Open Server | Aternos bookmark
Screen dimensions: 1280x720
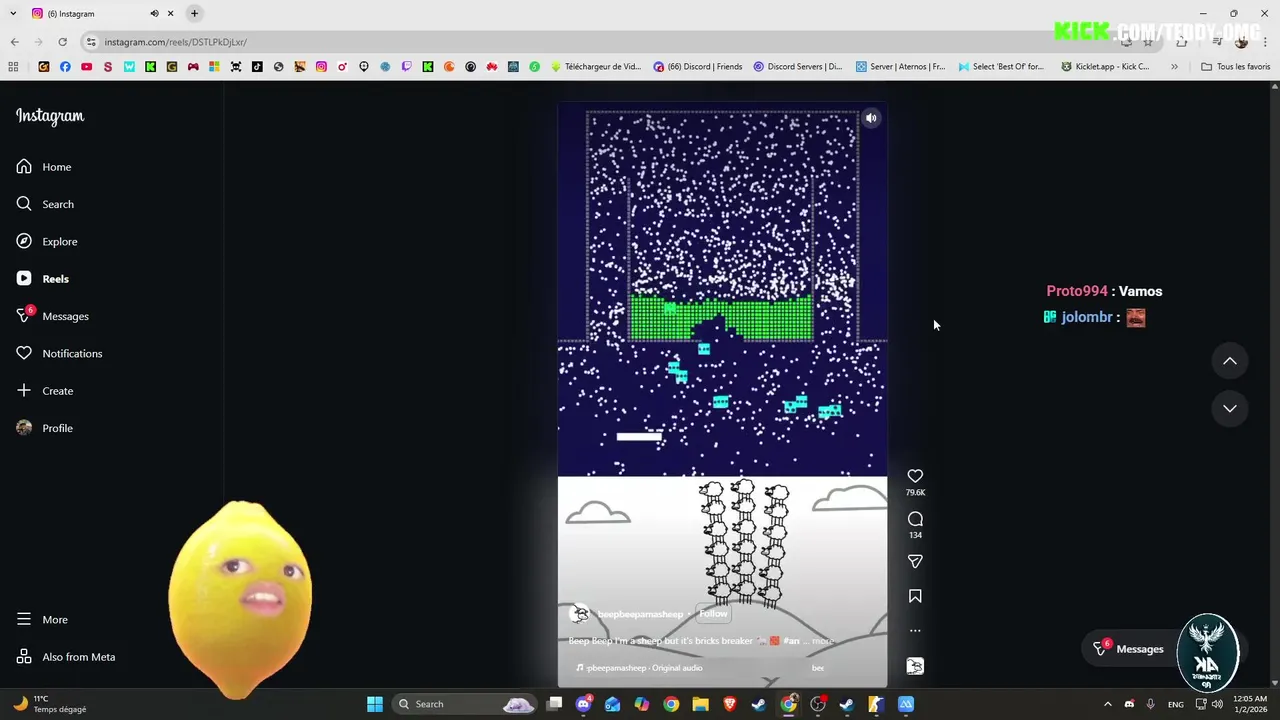pos(900,67)
